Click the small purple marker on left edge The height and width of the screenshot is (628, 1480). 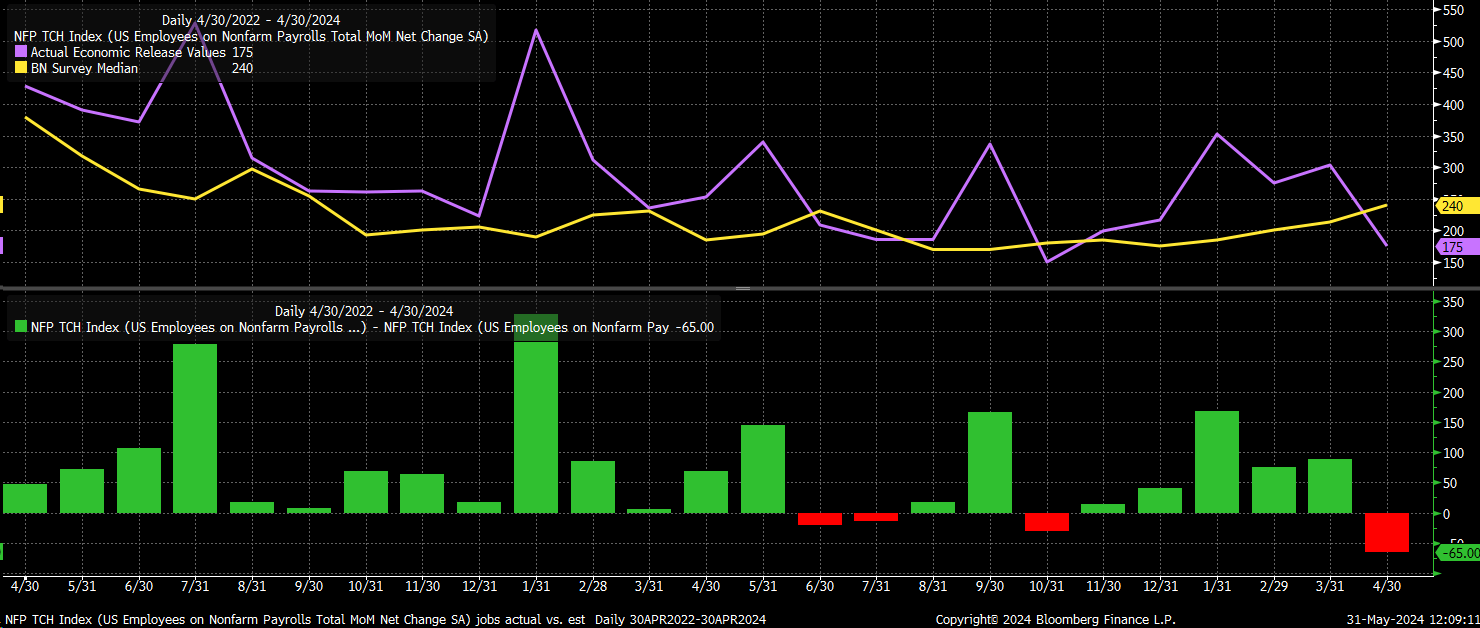2,245
